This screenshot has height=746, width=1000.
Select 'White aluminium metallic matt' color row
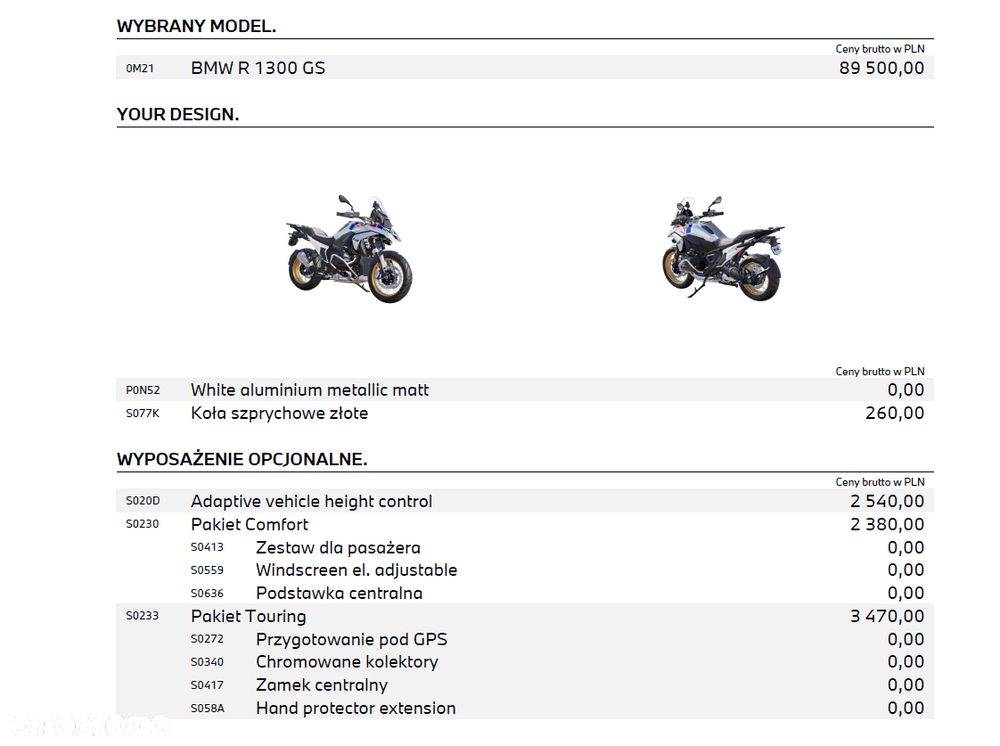click(525, 390)
